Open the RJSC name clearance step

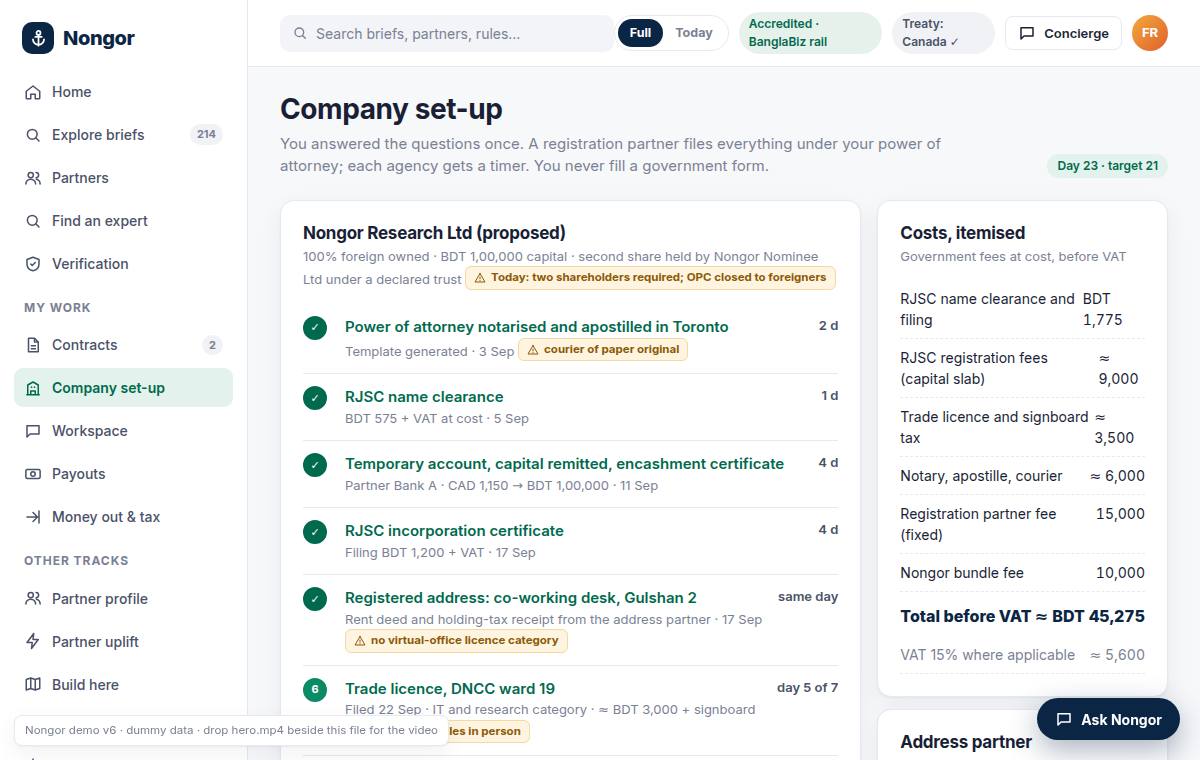(424, 397)
